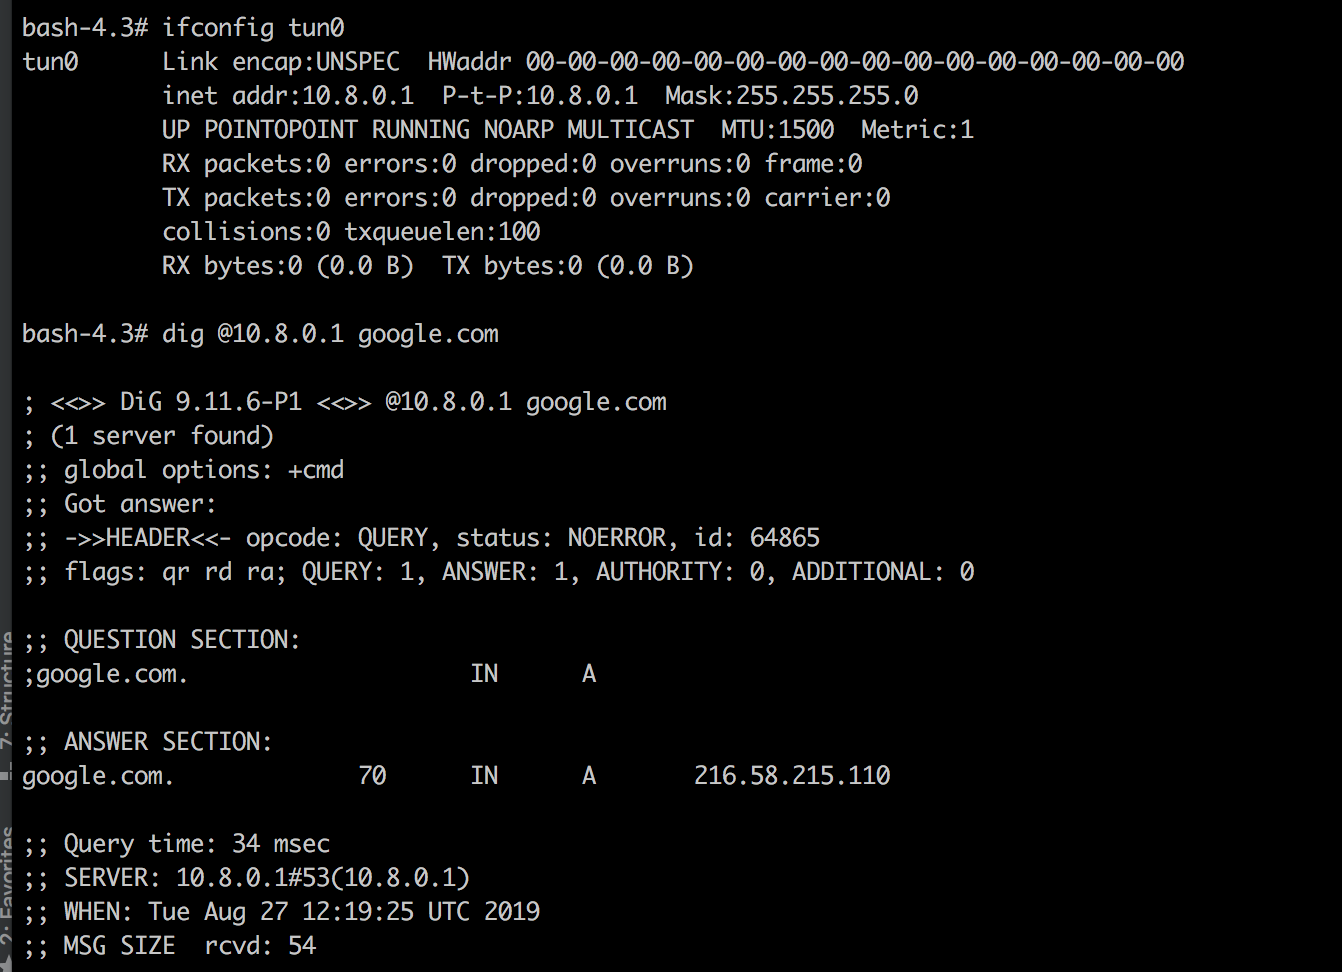The width and height of the screenshot is (1342, 972).
Task: Click the ANSWER SECTION heading line
Action: (147, 742)
